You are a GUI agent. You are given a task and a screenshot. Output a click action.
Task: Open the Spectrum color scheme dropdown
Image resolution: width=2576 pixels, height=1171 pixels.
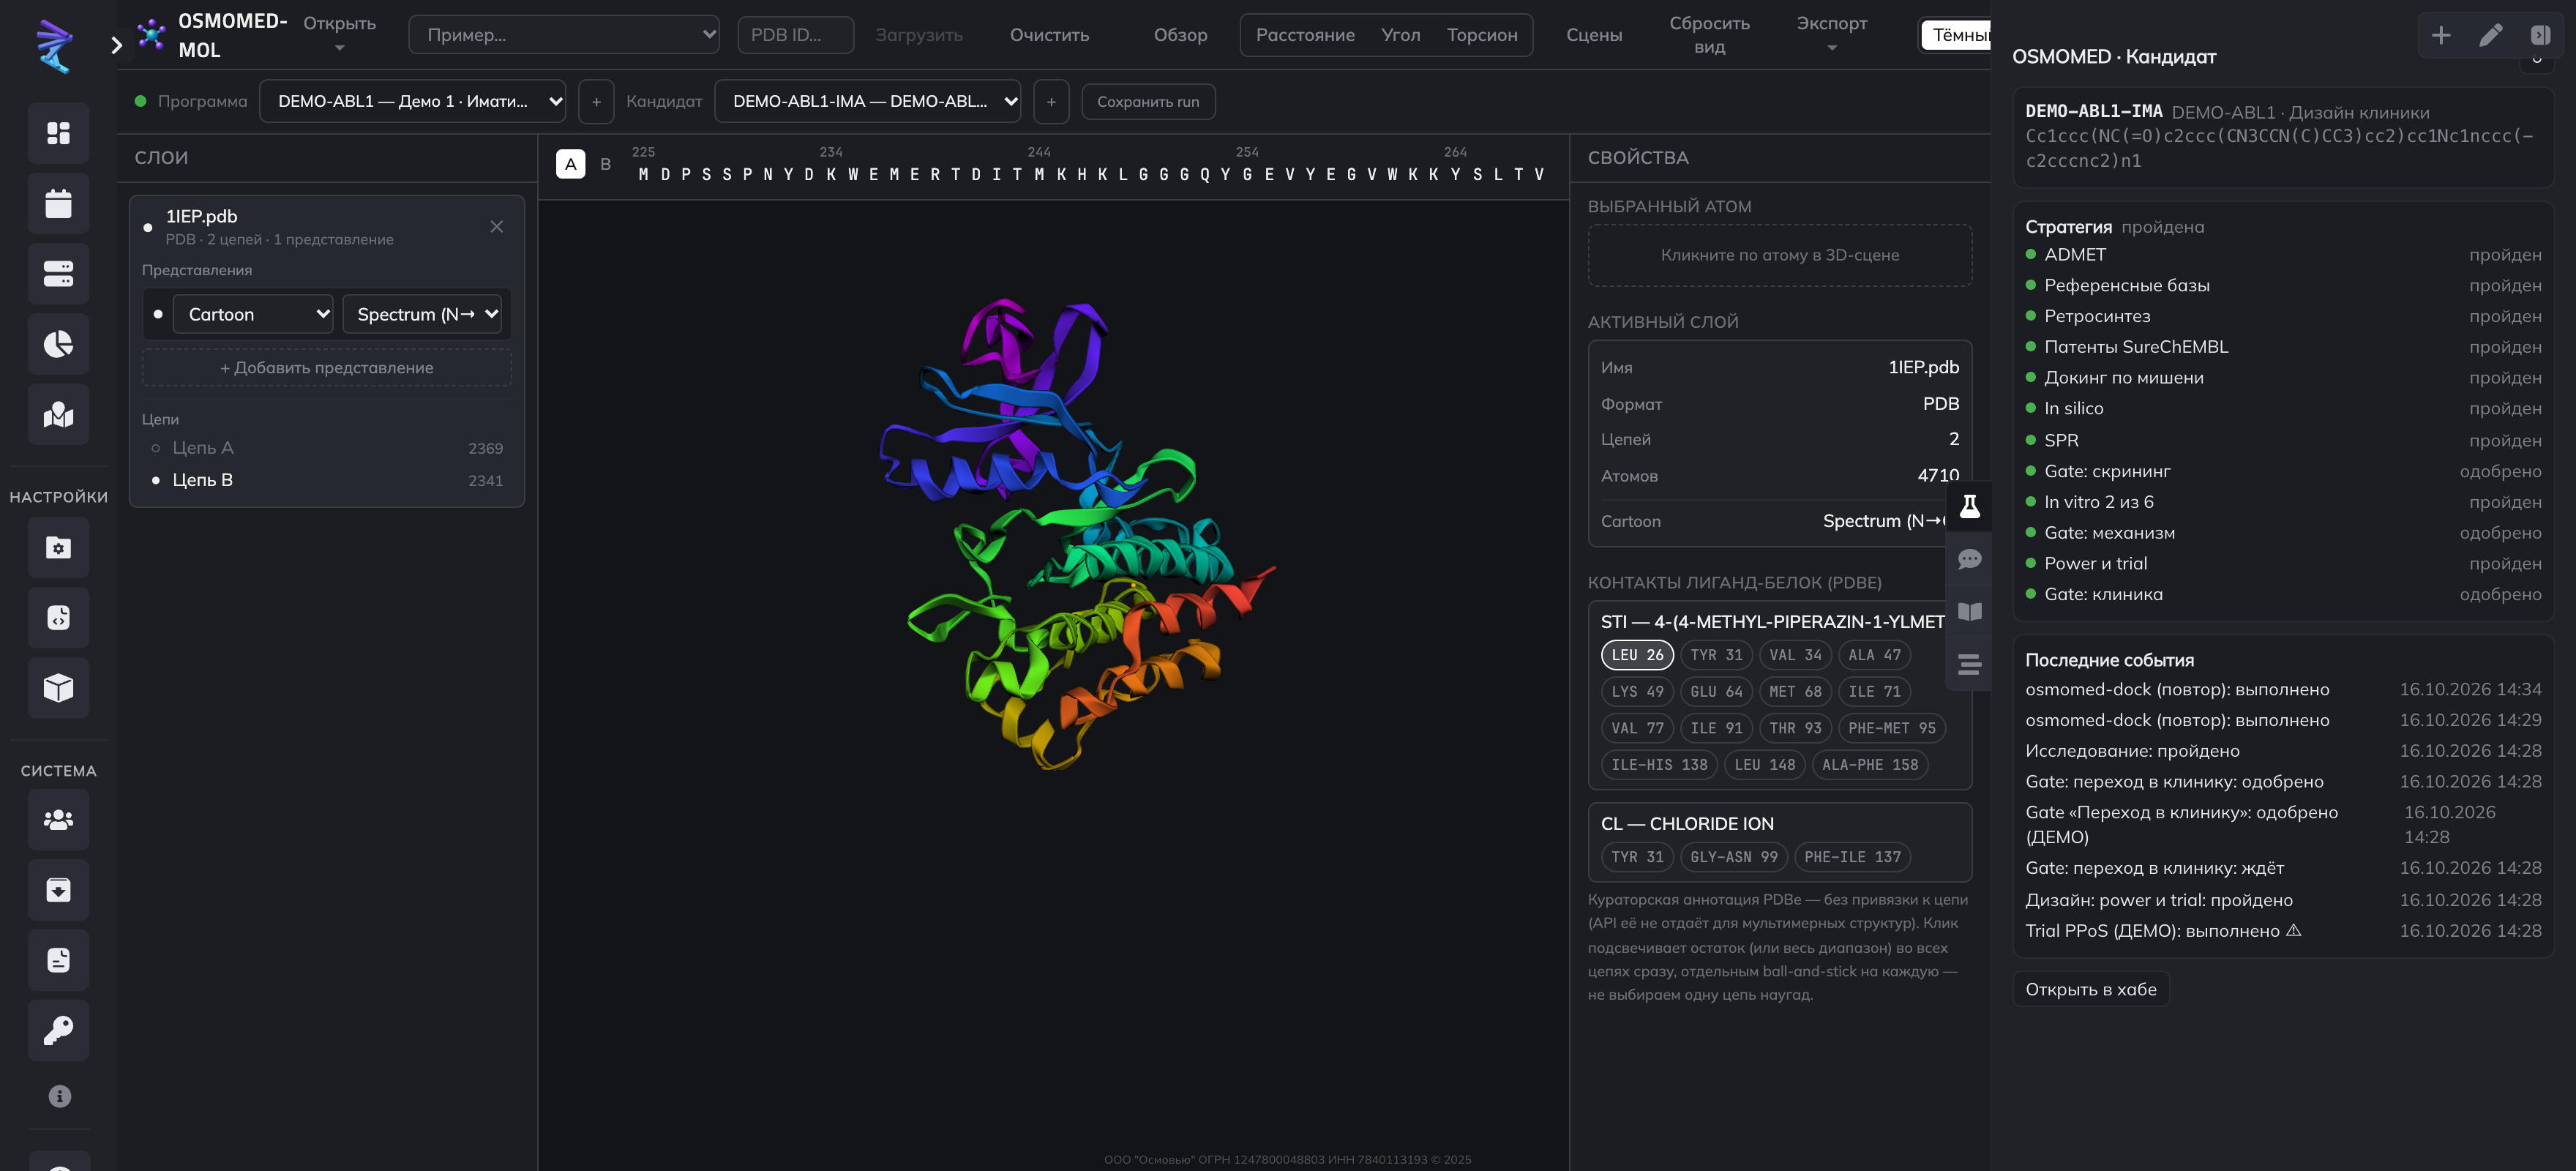click(x=422, y=314)
